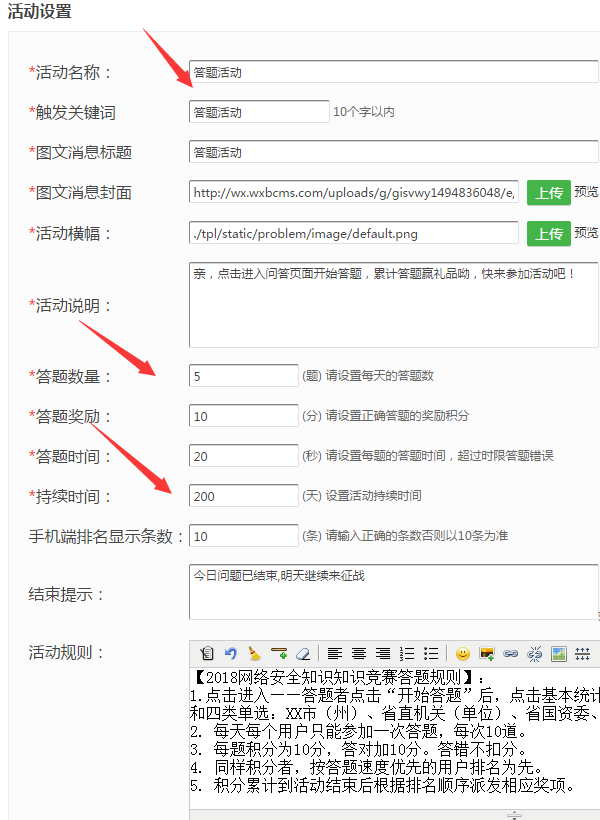This screenshot has width=600, height=820.
Task: Align text left in rules editor
Action: click(x=335, y=654)
